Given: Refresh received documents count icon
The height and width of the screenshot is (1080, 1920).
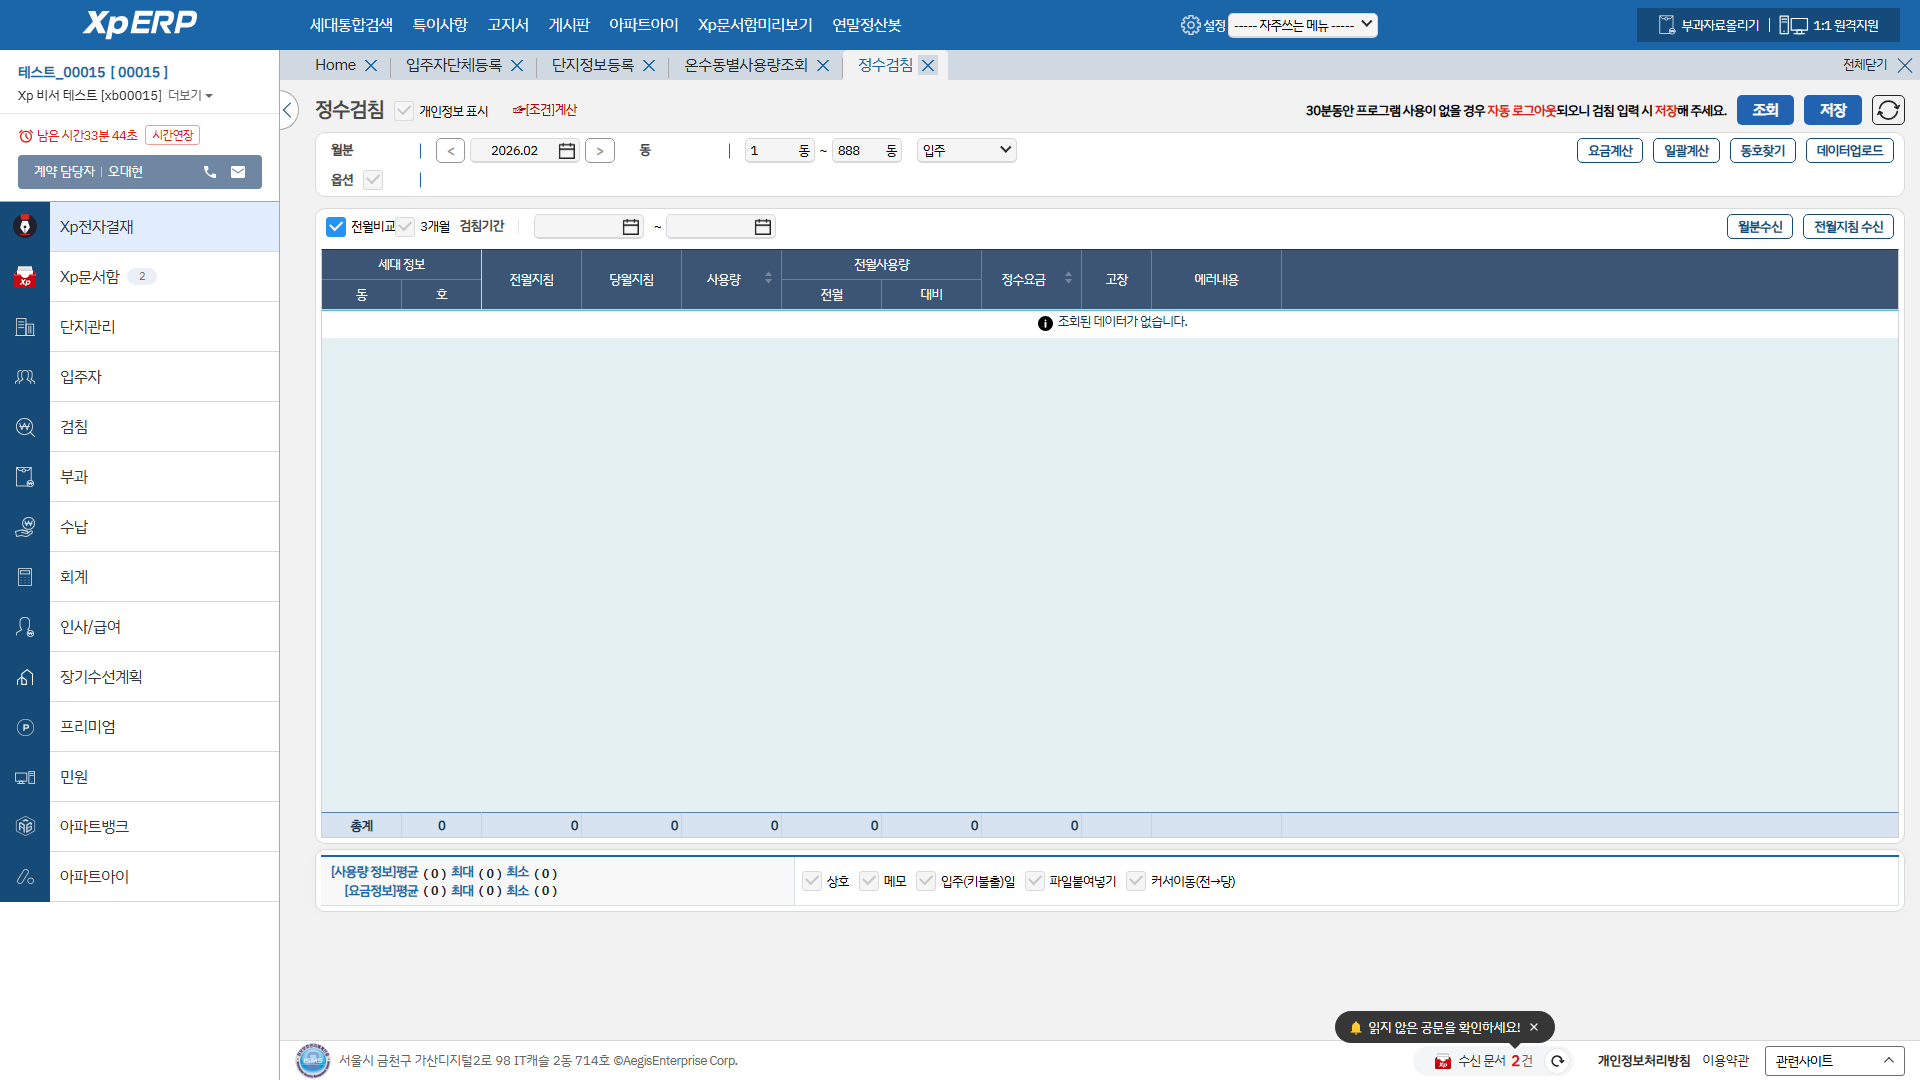Looking at the screenshot, I should [x=1557, y=1061].
